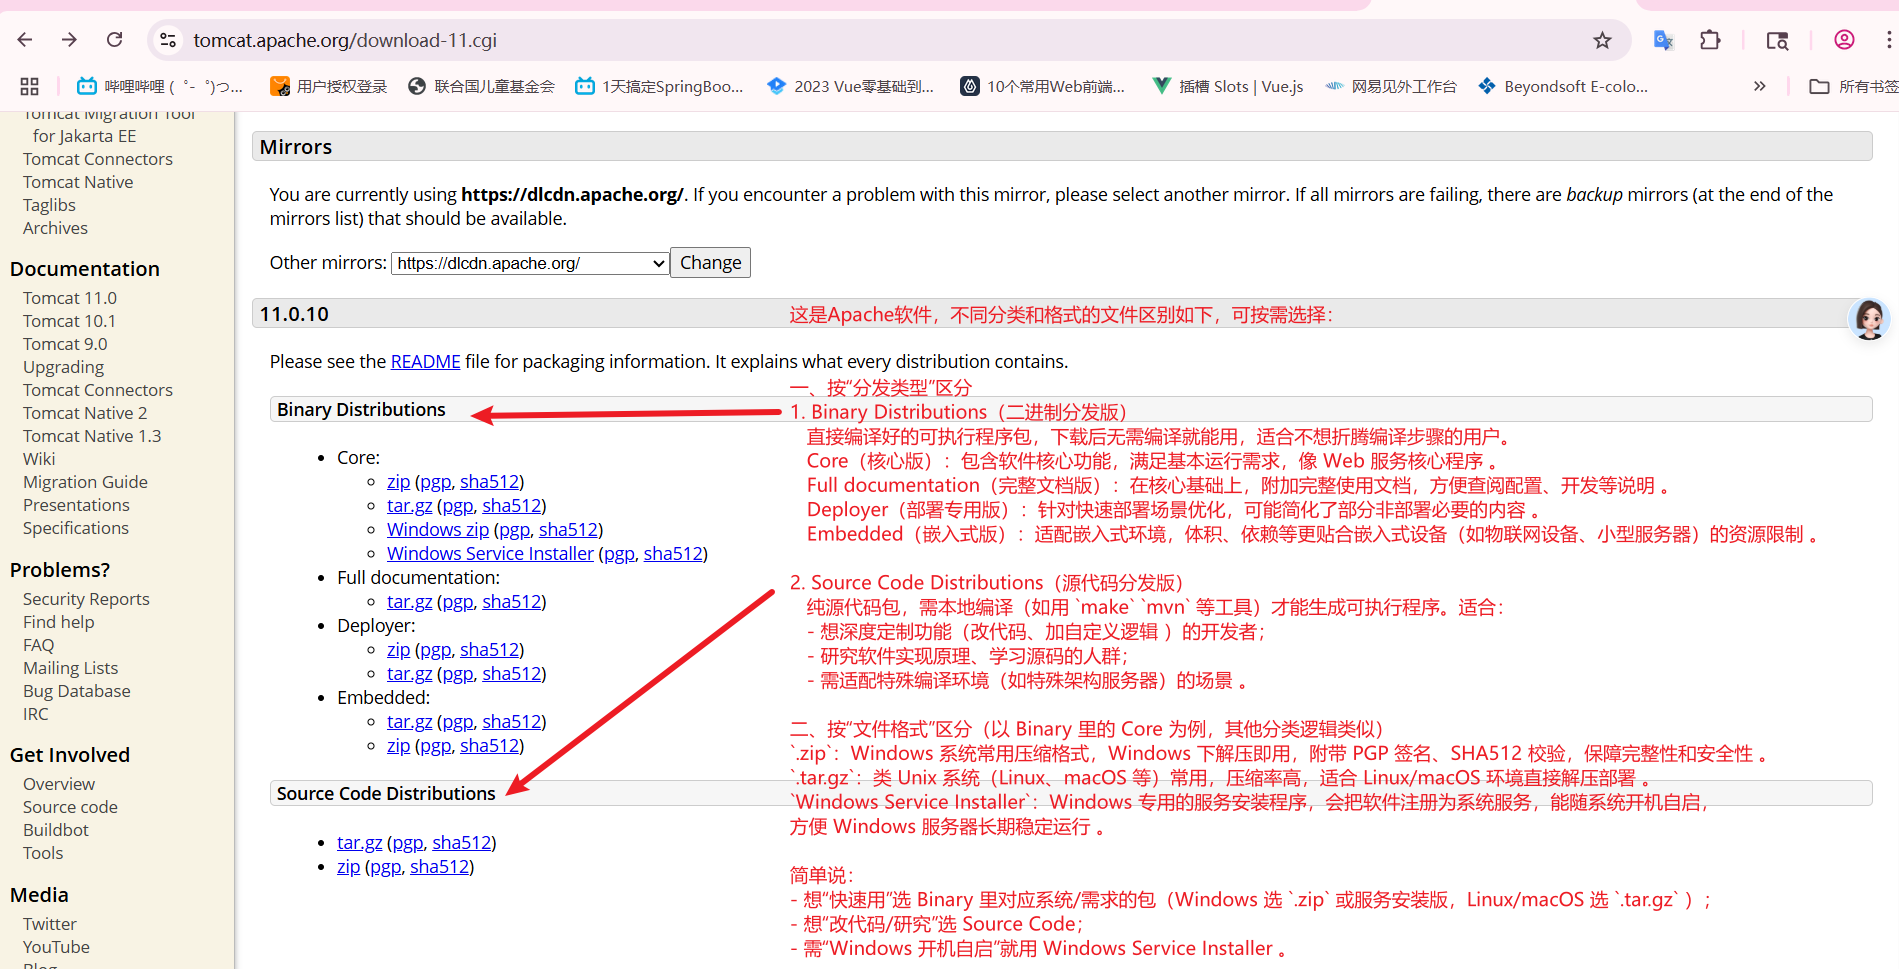The height and width of the screenshot is (969, 1899).
Task: Bookmark this page with star icon
Action: (x=1602, y=40)
